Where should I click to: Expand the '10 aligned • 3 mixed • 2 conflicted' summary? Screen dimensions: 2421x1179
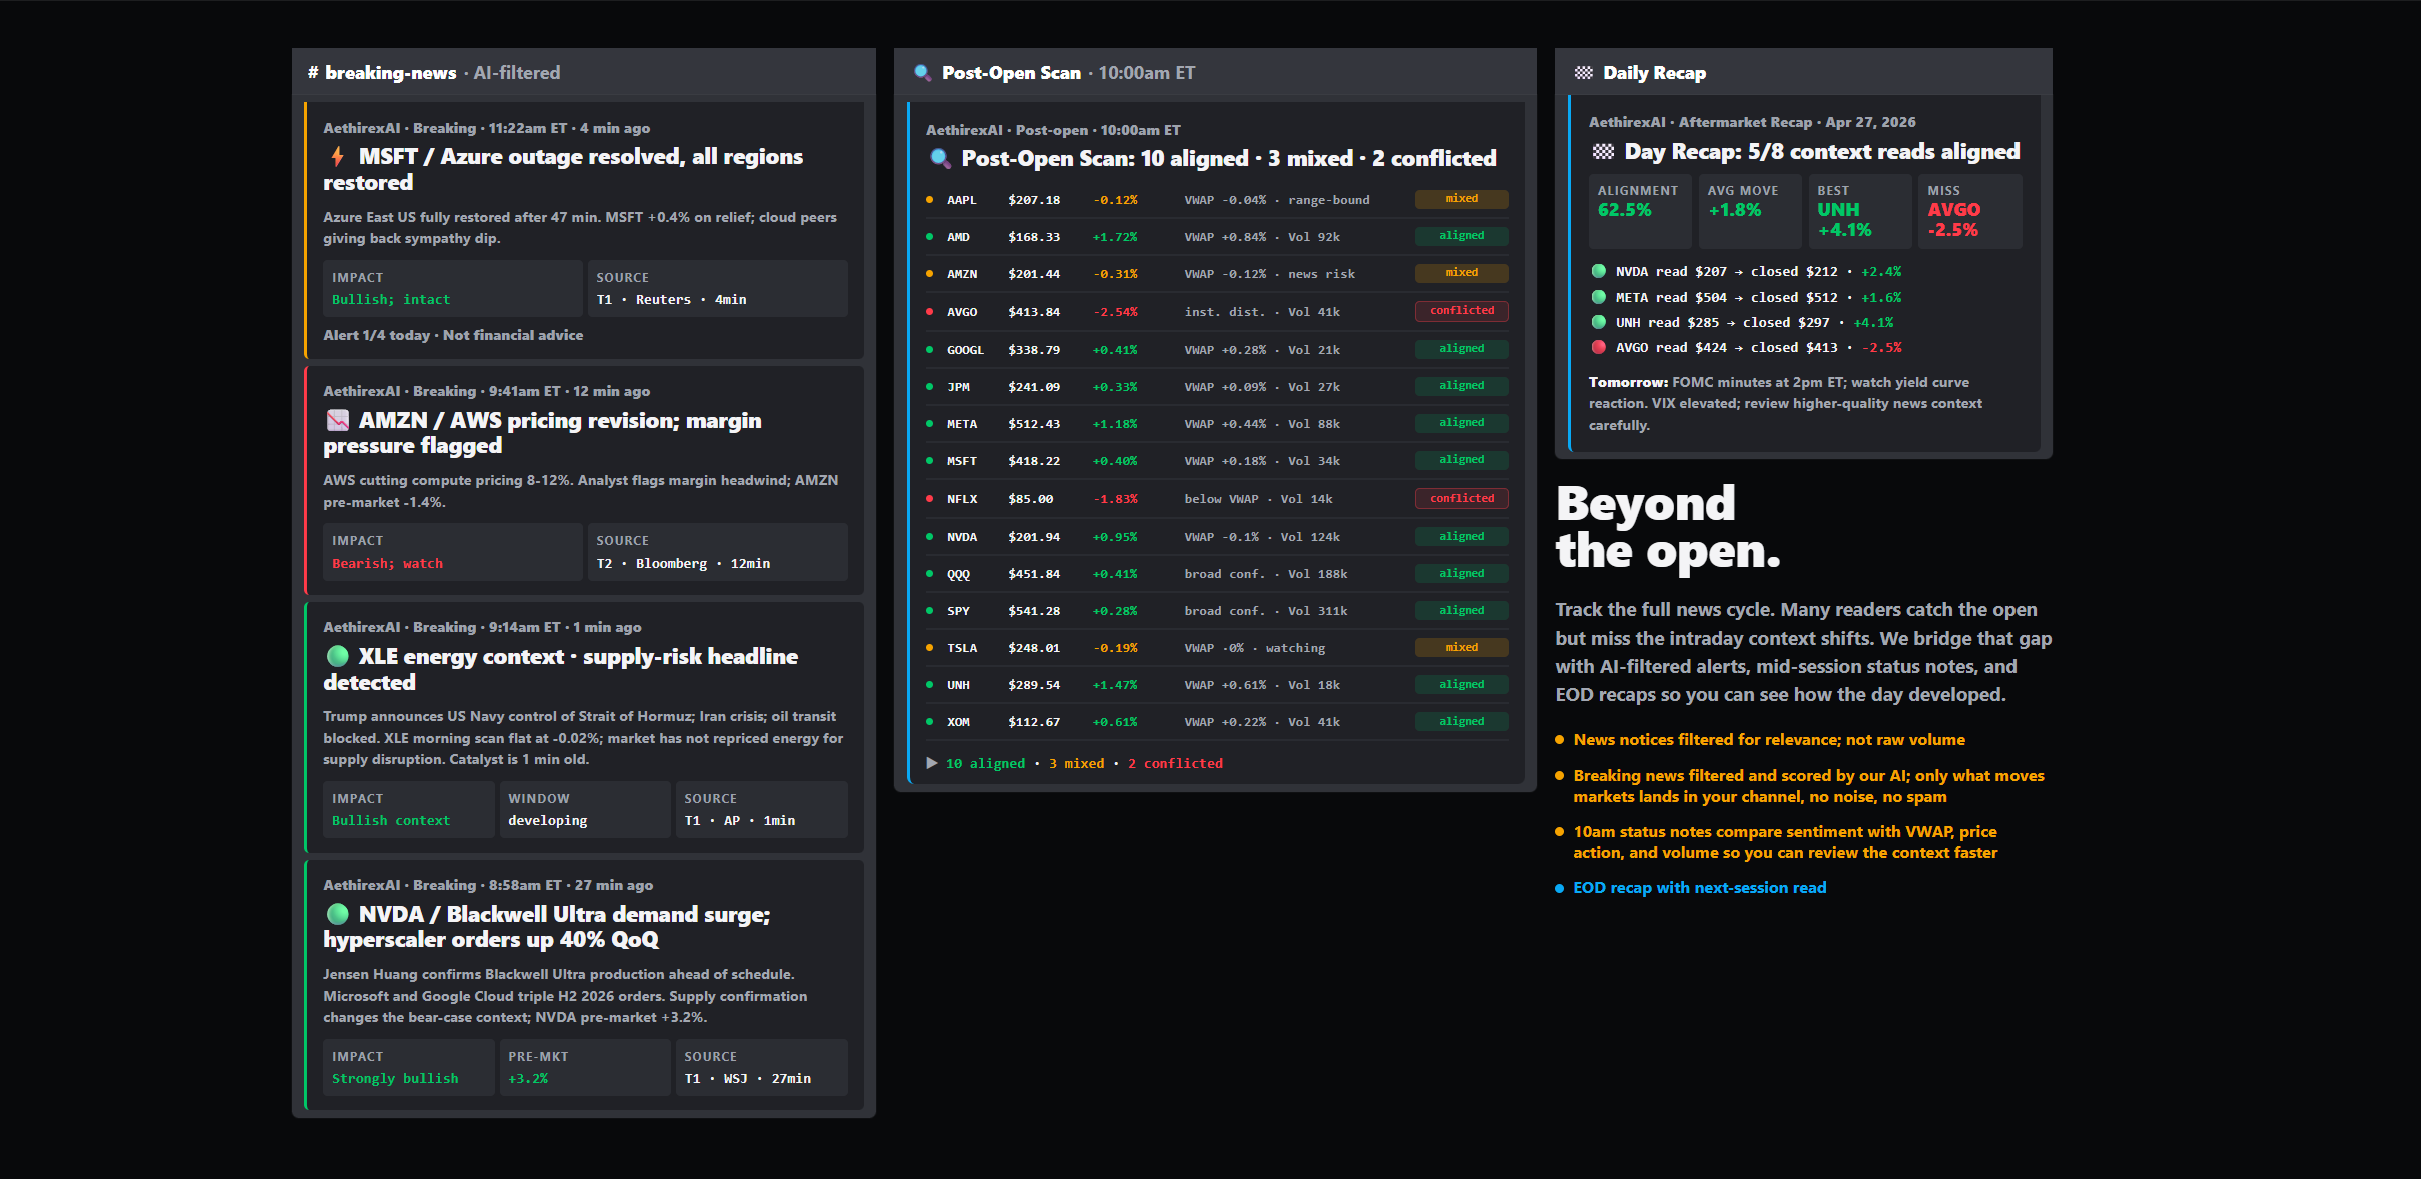[x=1074, y=763]
